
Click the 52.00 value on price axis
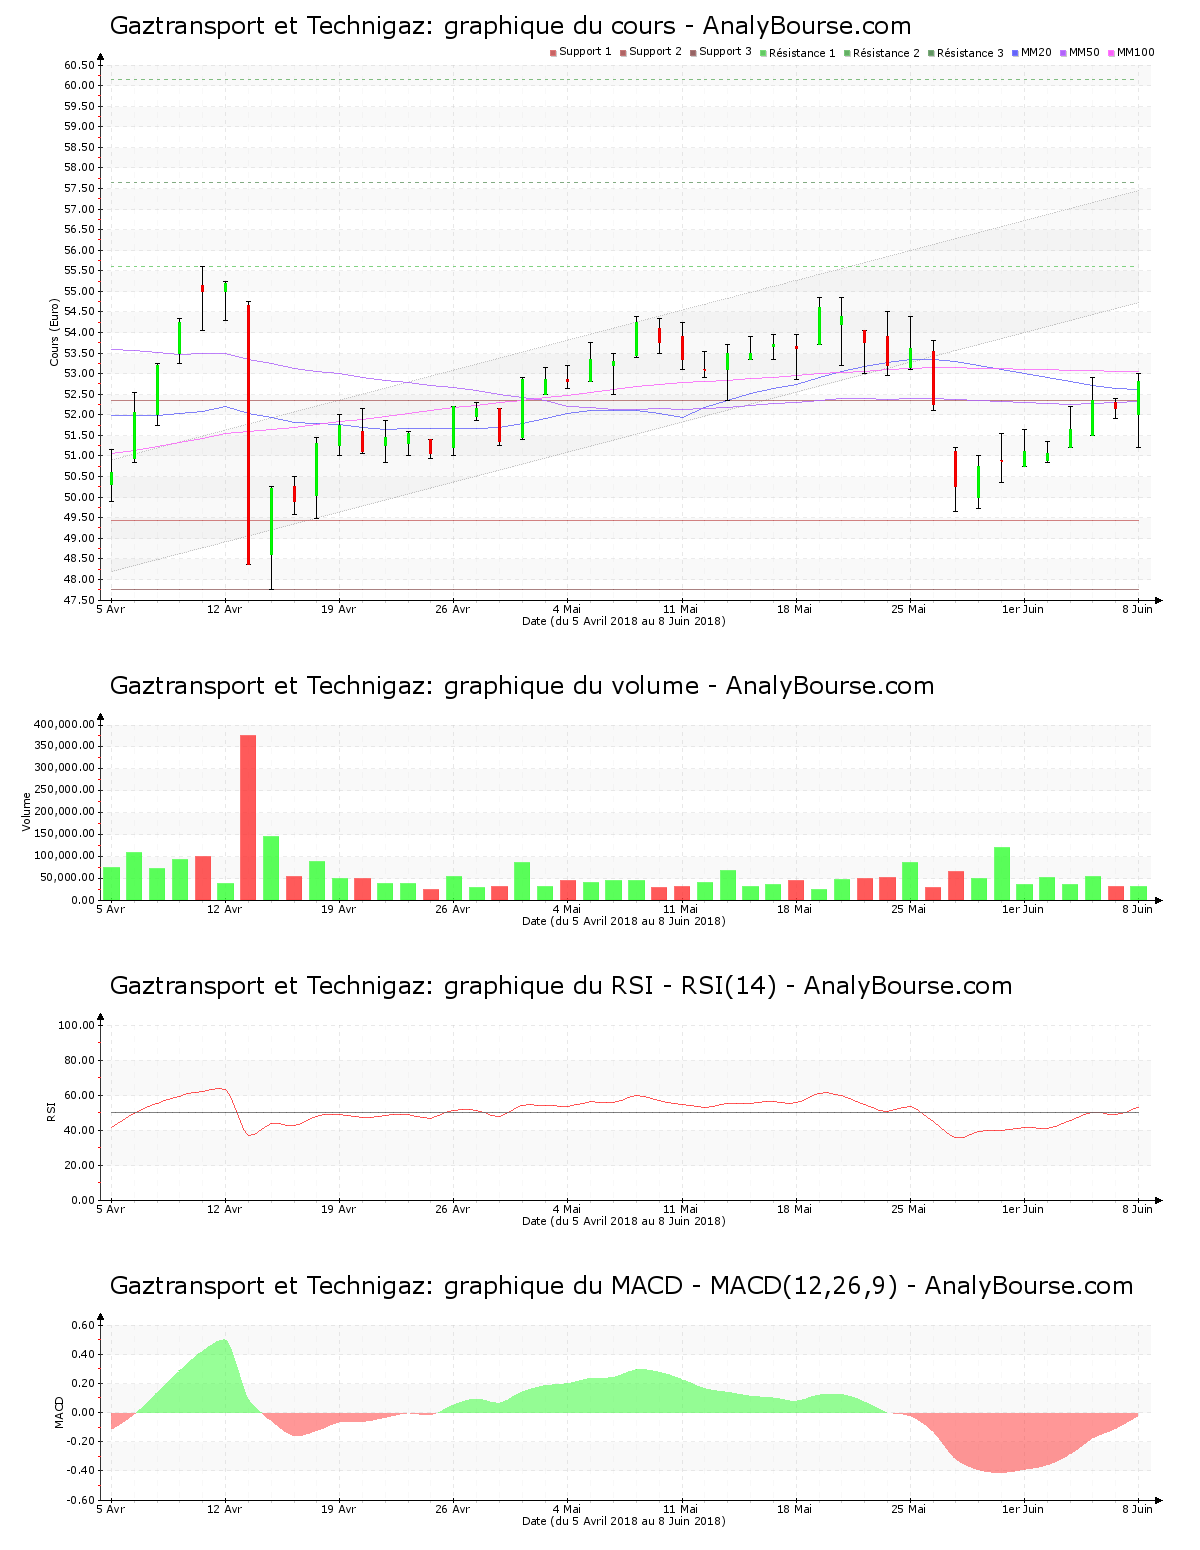click(79, 415)
